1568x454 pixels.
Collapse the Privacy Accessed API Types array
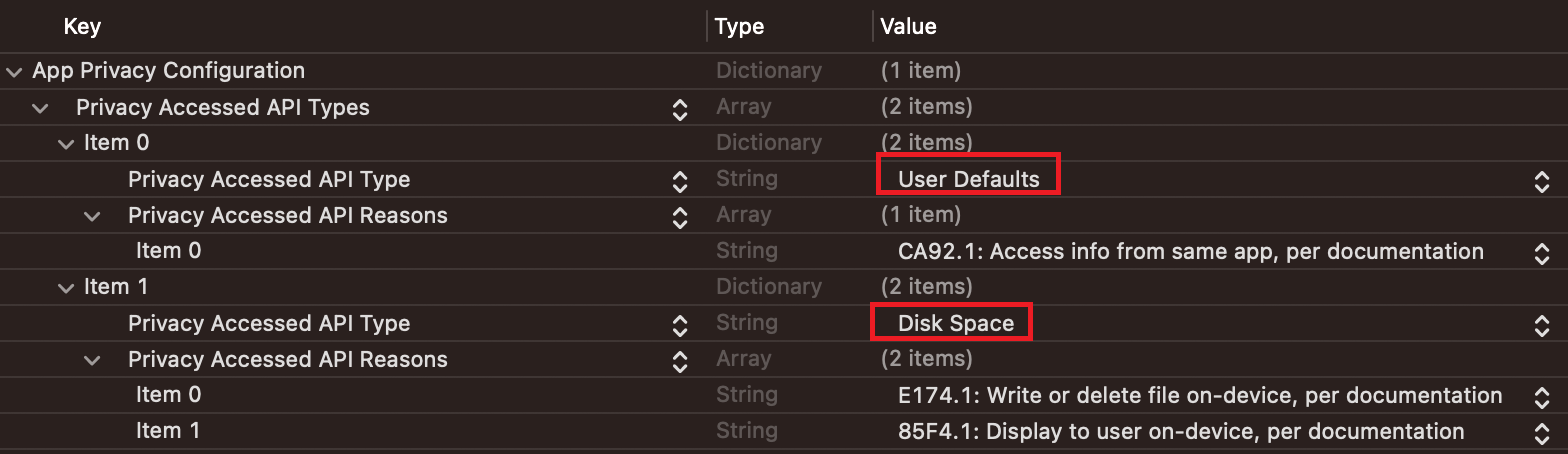click(x=39, y=108)
